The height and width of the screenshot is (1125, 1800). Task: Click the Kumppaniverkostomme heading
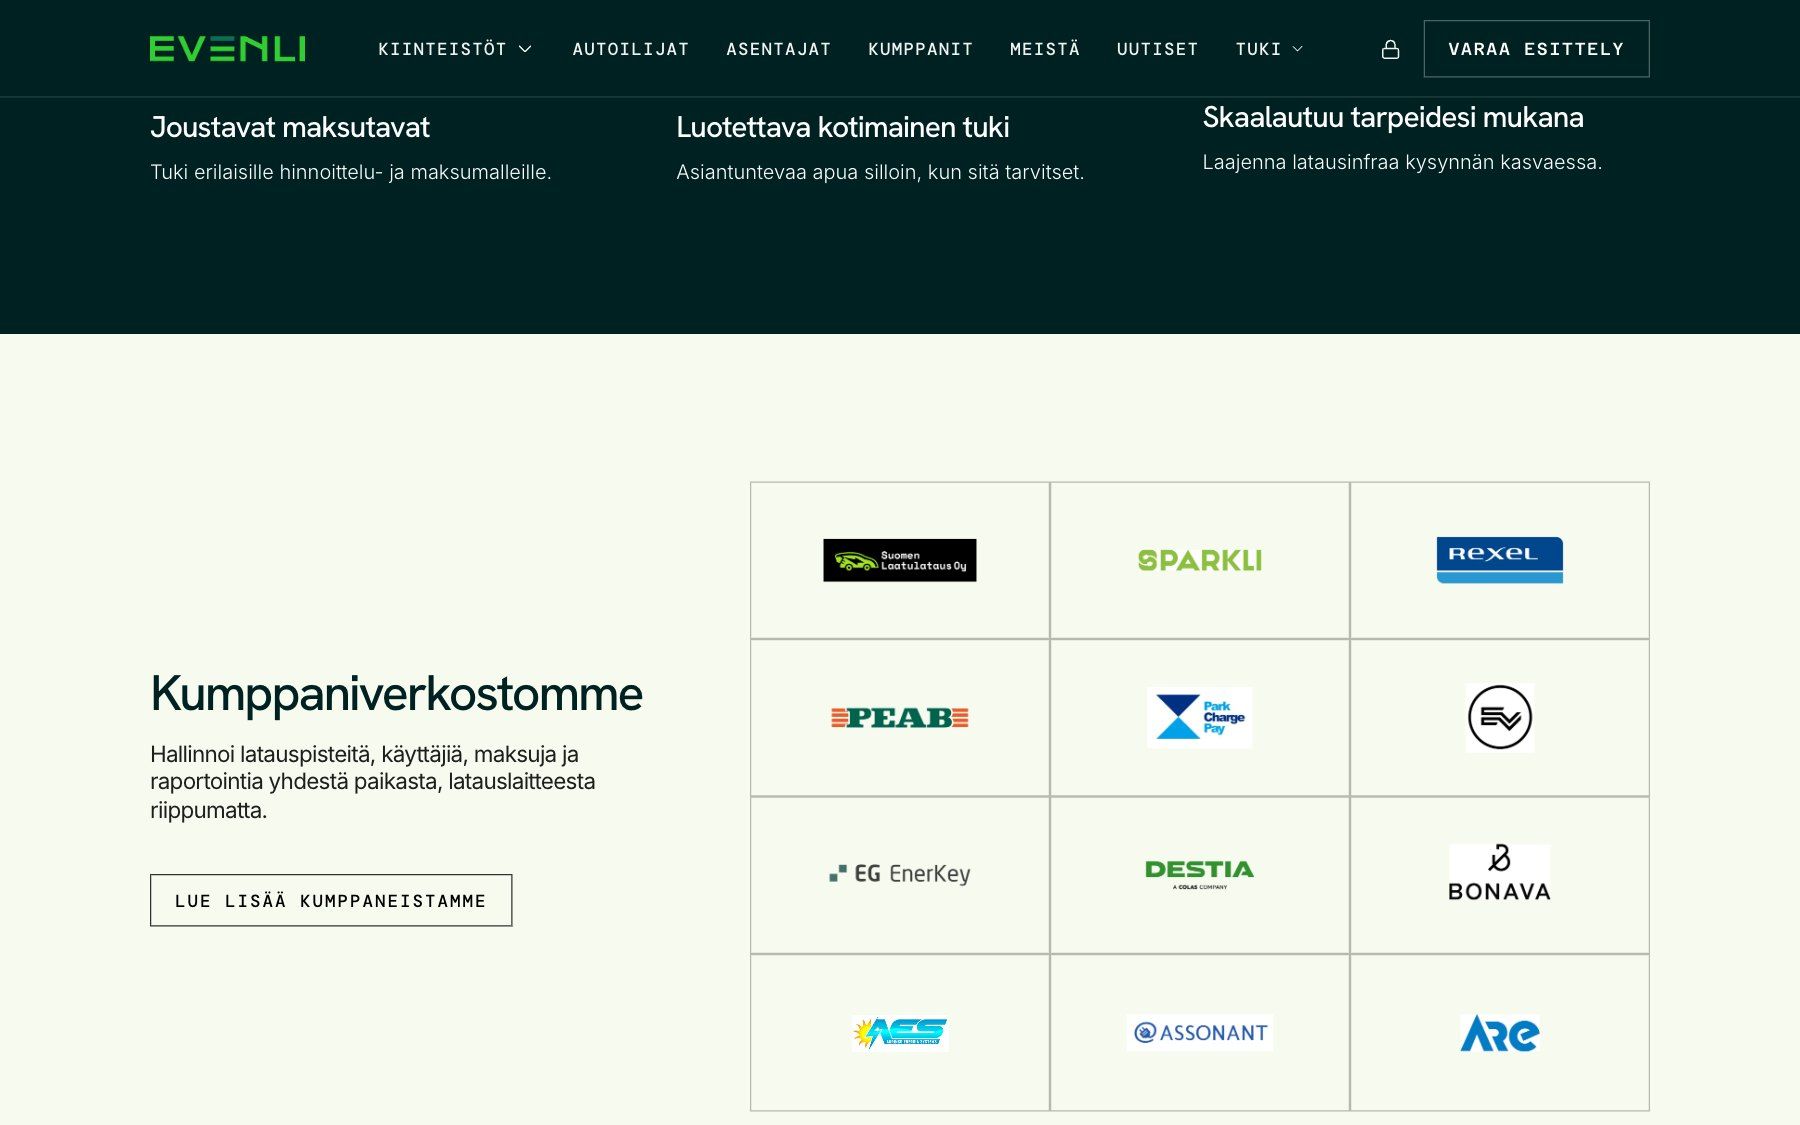[396, 694]
